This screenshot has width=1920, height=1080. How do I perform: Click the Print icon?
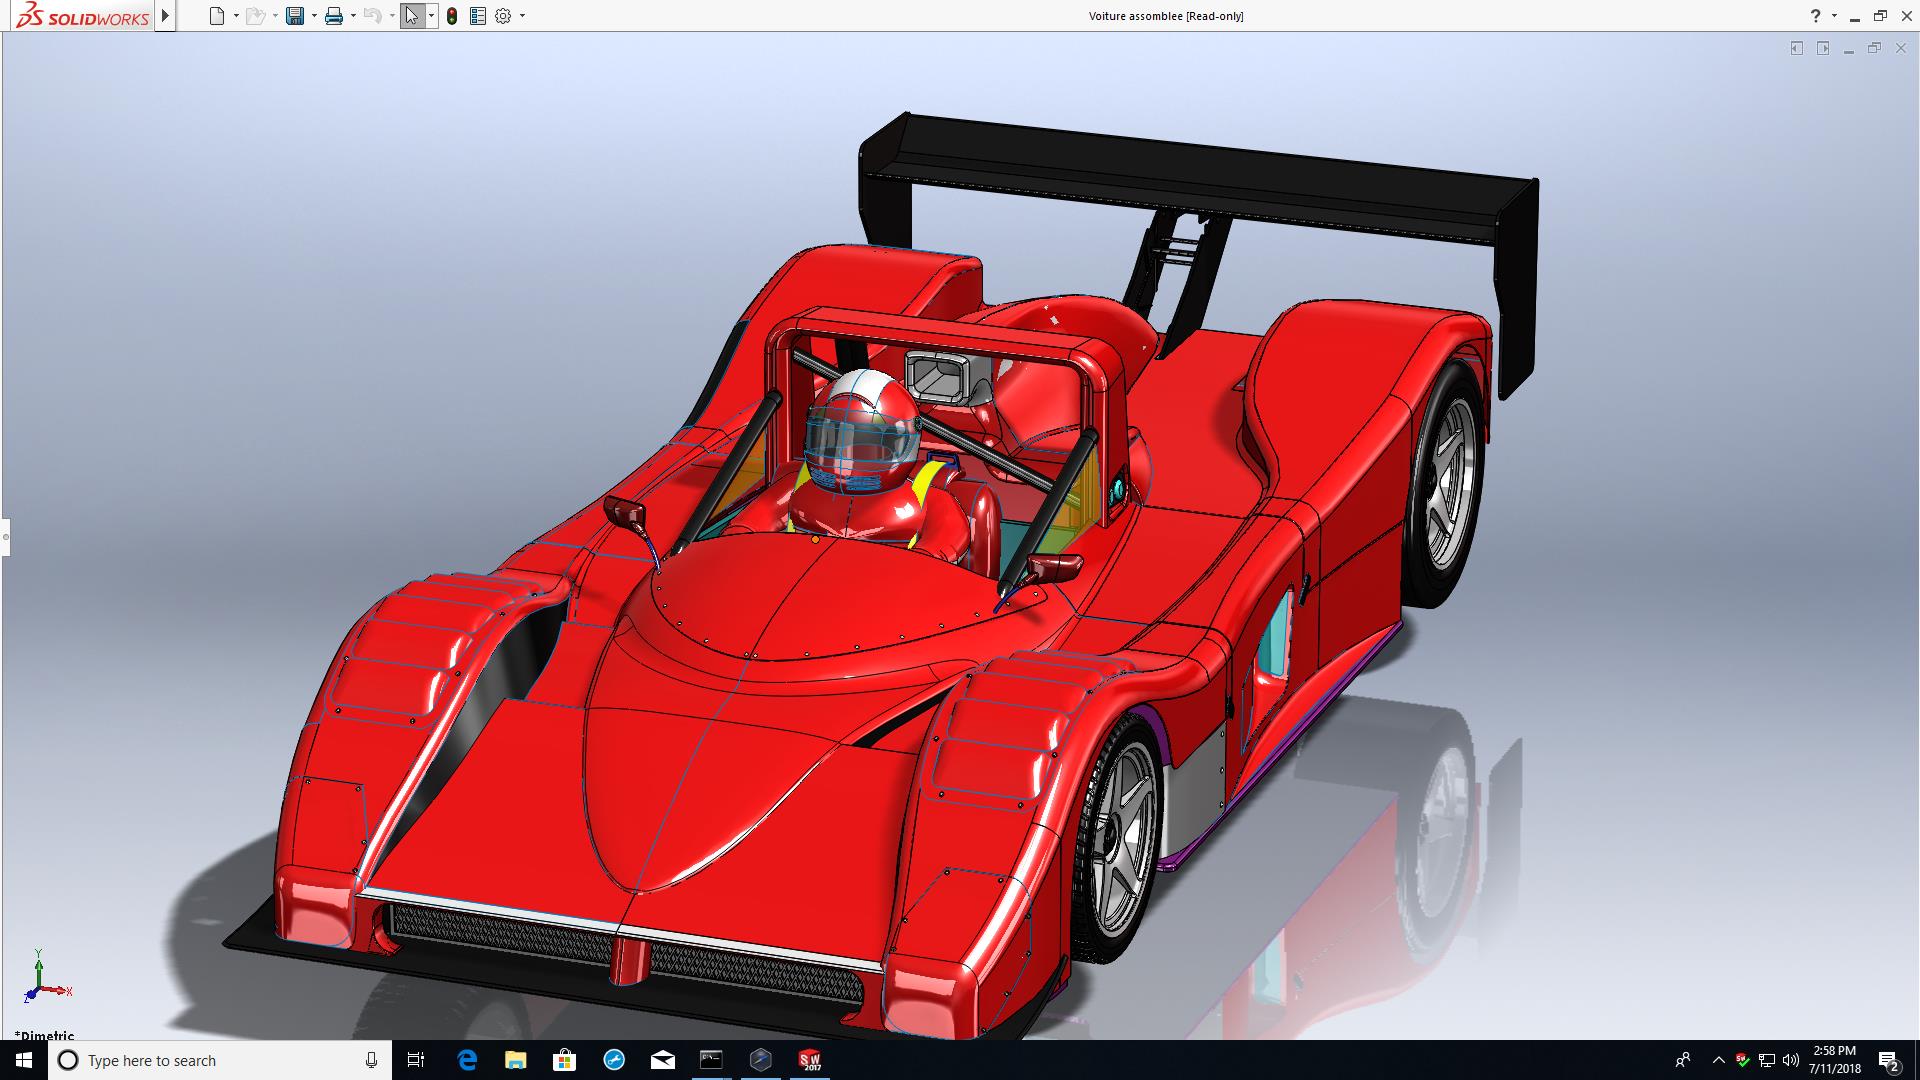click(x=334, y=16)
